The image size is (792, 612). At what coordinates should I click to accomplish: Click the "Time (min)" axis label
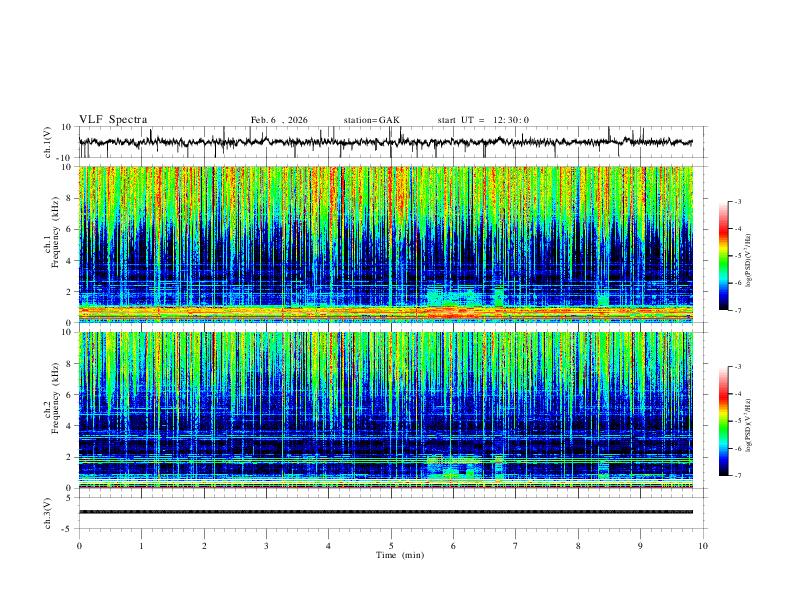coord(400,555)
